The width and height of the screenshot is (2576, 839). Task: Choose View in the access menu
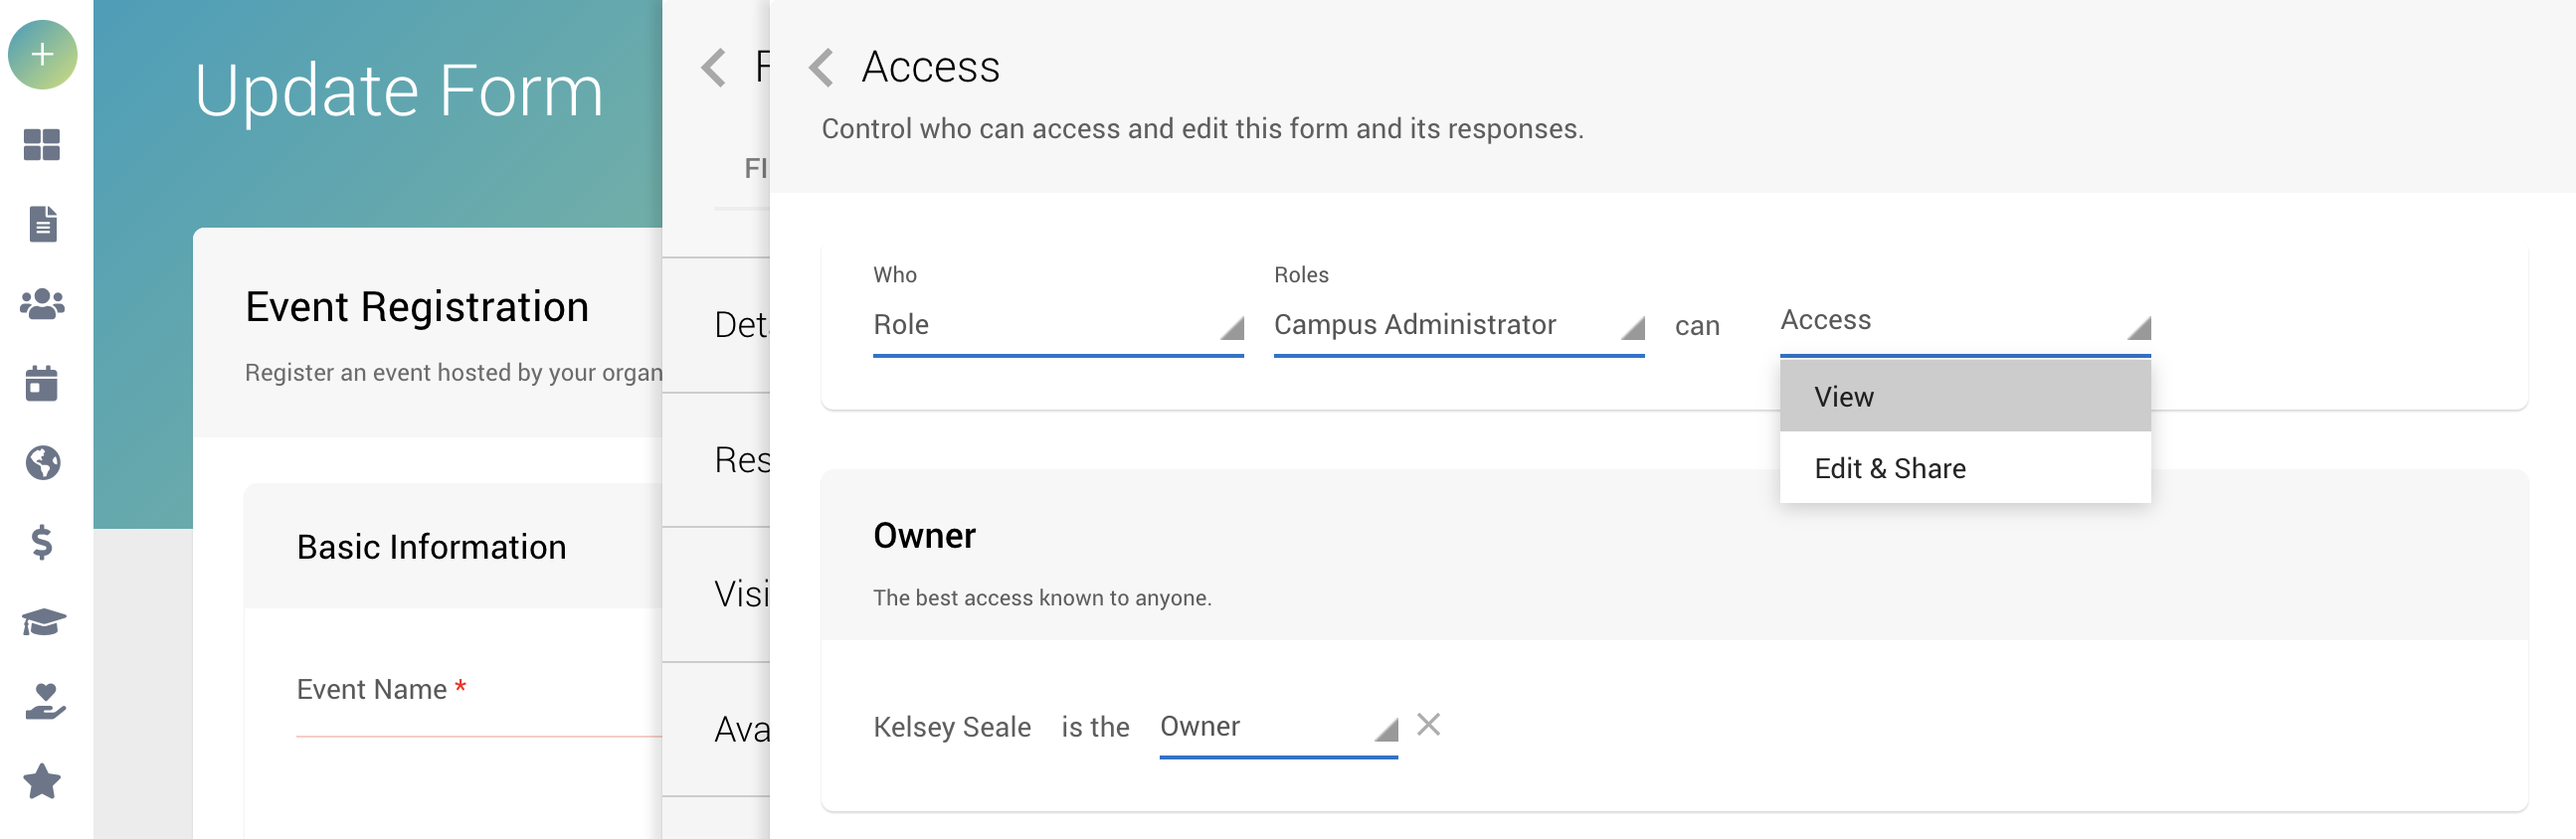(x=1964, y=397)
